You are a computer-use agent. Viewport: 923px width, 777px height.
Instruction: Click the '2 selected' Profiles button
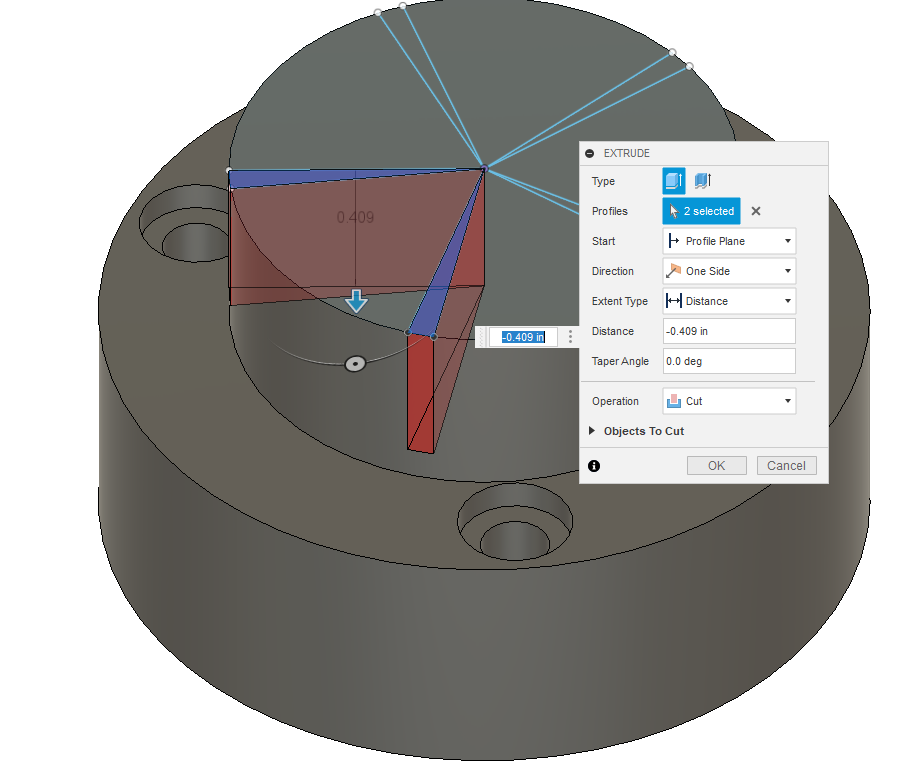[x=700, y=211]
